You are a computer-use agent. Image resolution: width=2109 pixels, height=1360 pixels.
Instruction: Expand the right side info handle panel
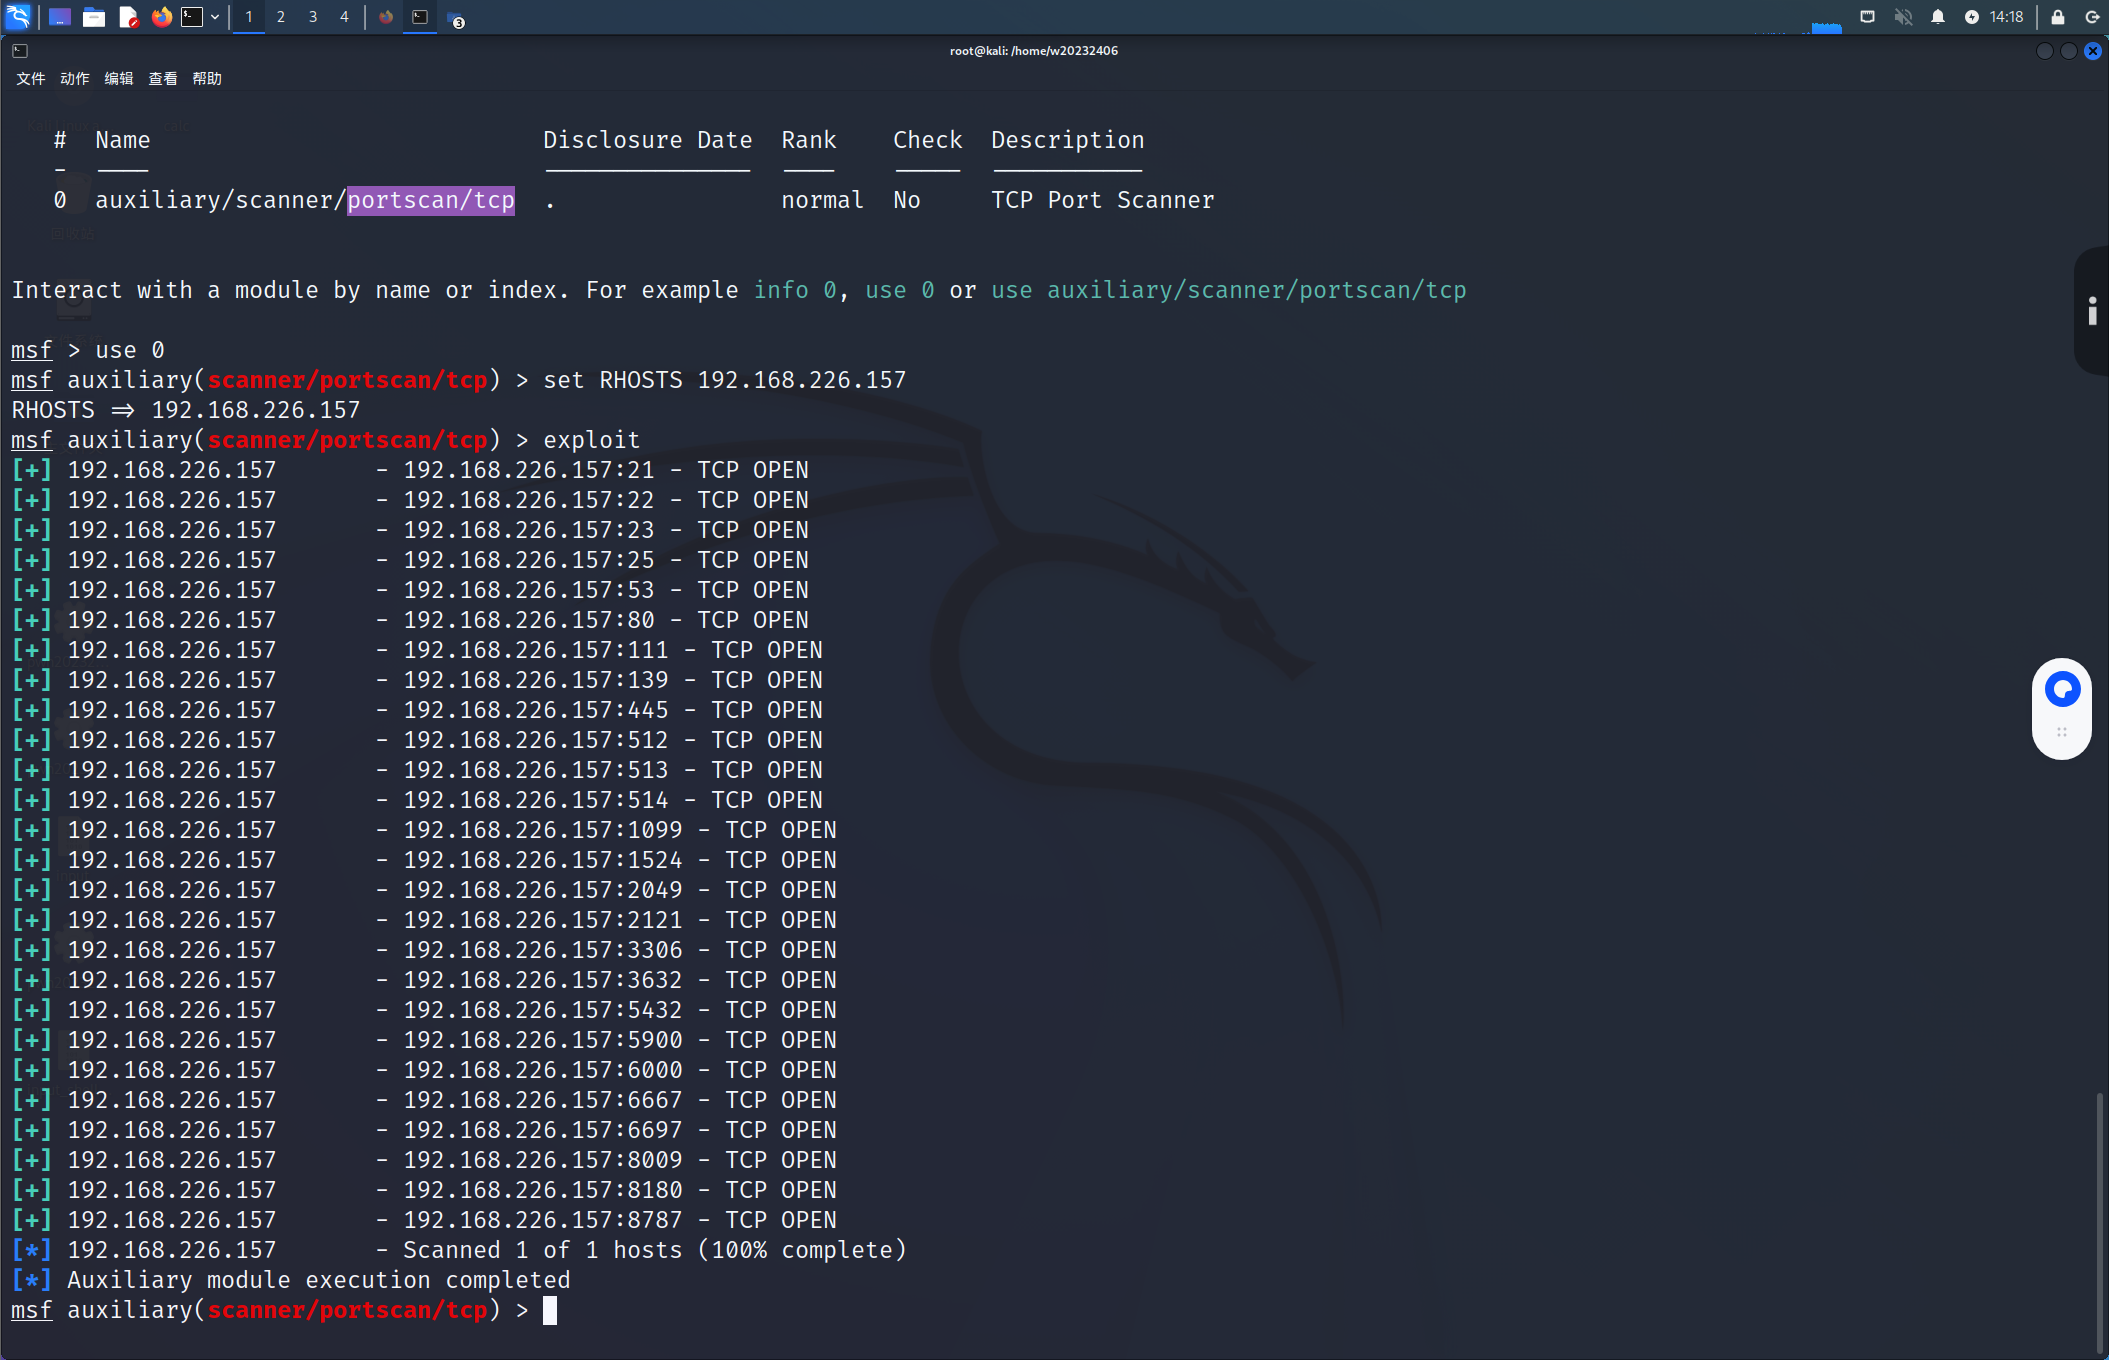(2092, 311)
